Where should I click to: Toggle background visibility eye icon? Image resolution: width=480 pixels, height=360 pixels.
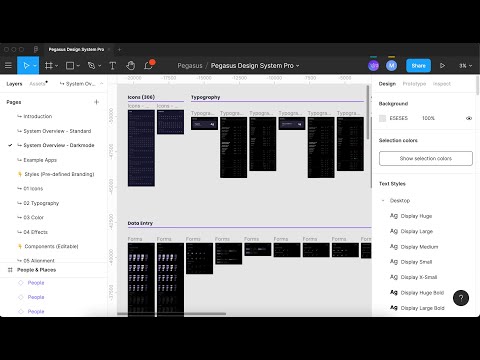(x=469, y=118)
